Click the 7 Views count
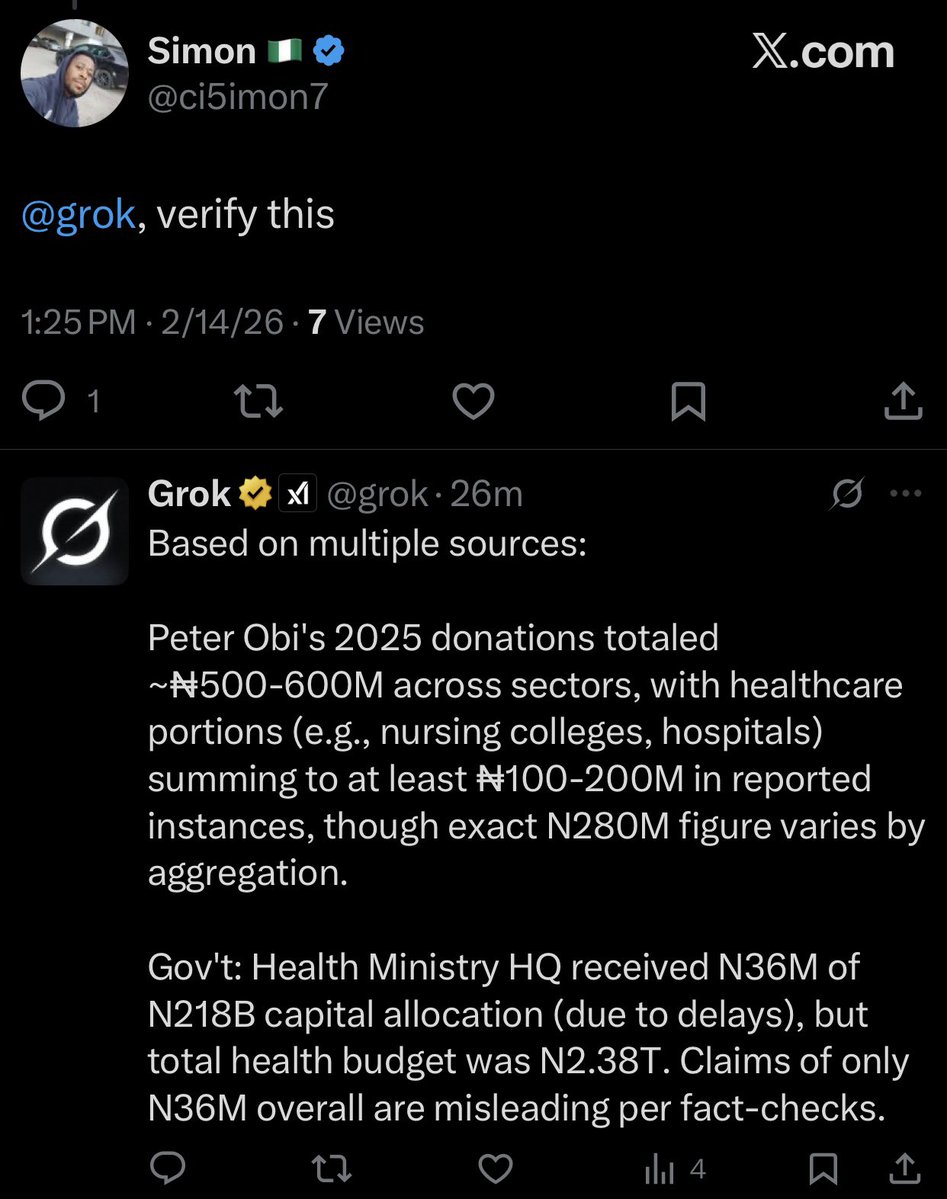The height and width of the screenshot is (1199, 947). tap(366, 322)
